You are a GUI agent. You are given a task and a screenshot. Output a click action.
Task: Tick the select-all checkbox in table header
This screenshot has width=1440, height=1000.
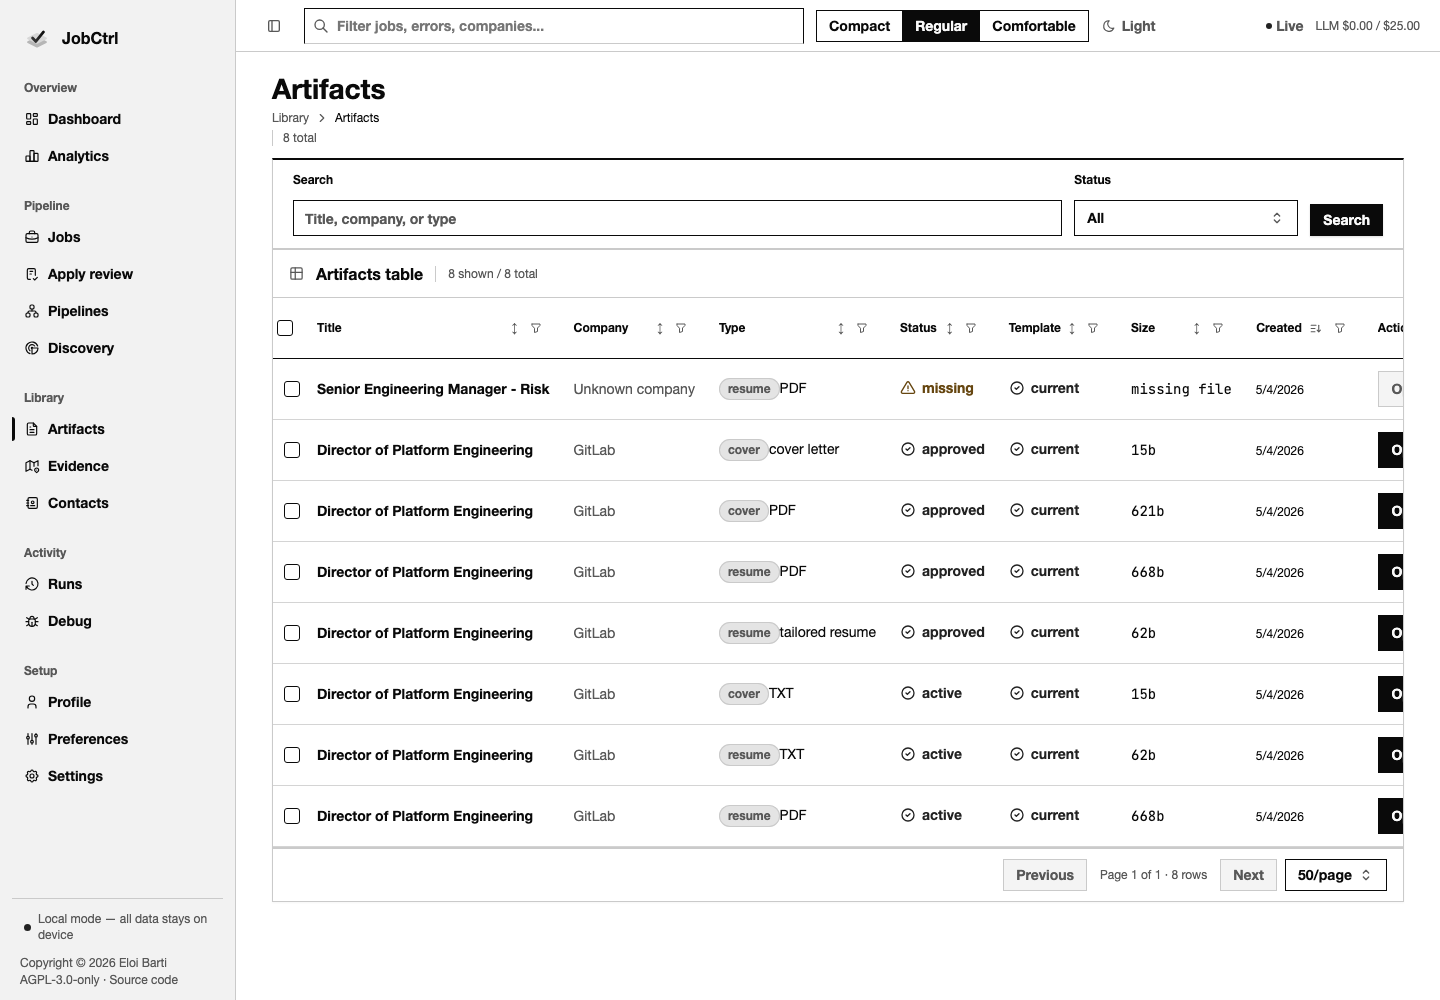285,328
